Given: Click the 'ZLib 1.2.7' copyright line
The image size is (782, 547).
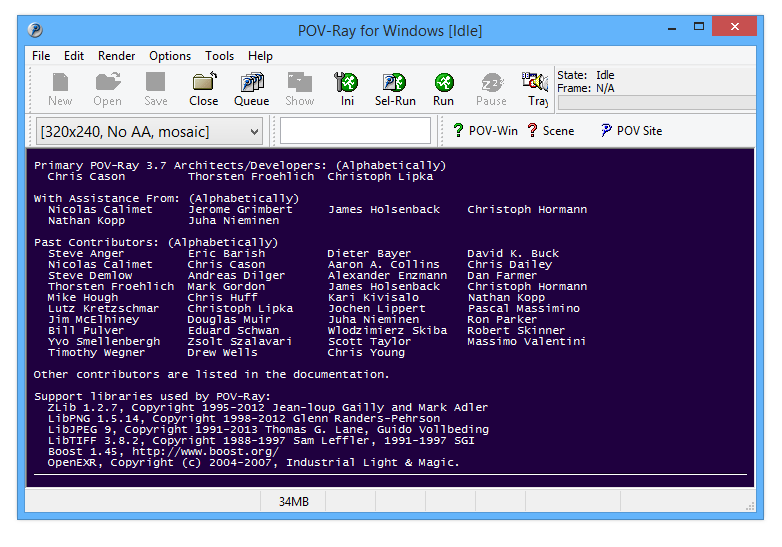Looking at the screenshot, I should point(267,407).
